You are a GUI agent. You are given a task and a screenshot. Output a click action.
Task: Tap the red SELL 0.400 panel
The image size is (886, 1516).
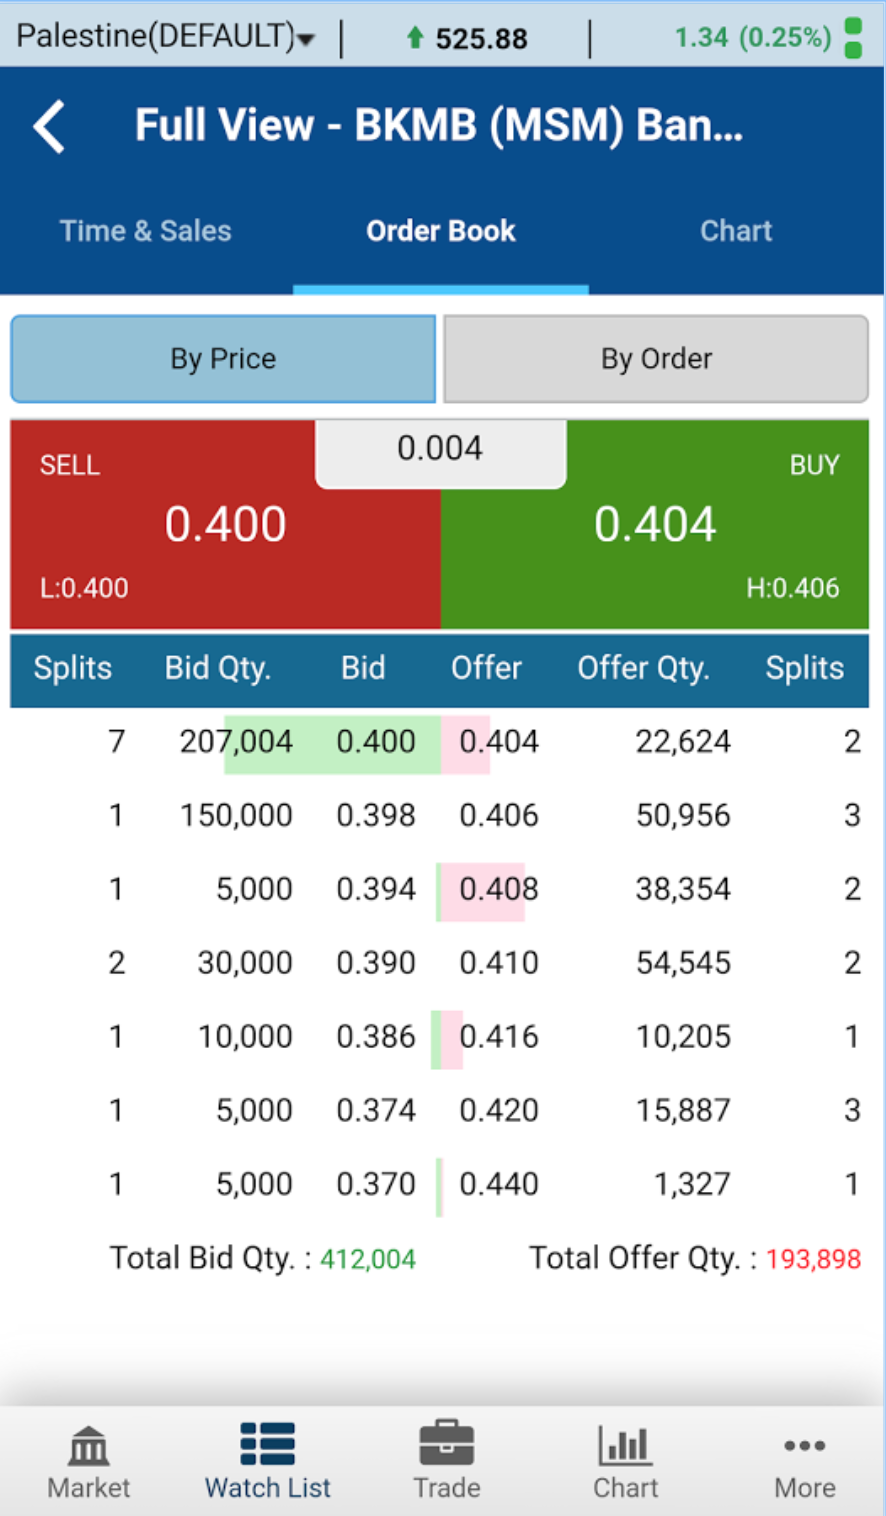[x=225, y=525]
